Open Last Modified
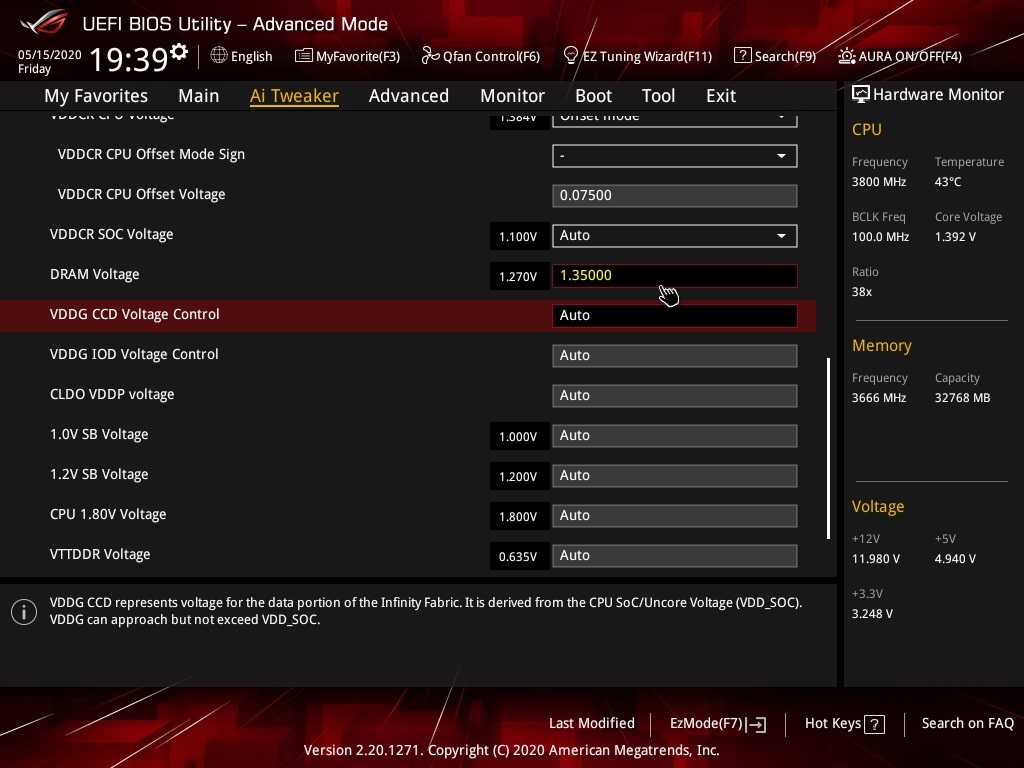The width and height of the screenshot is (1024, 768). point(592,724)
